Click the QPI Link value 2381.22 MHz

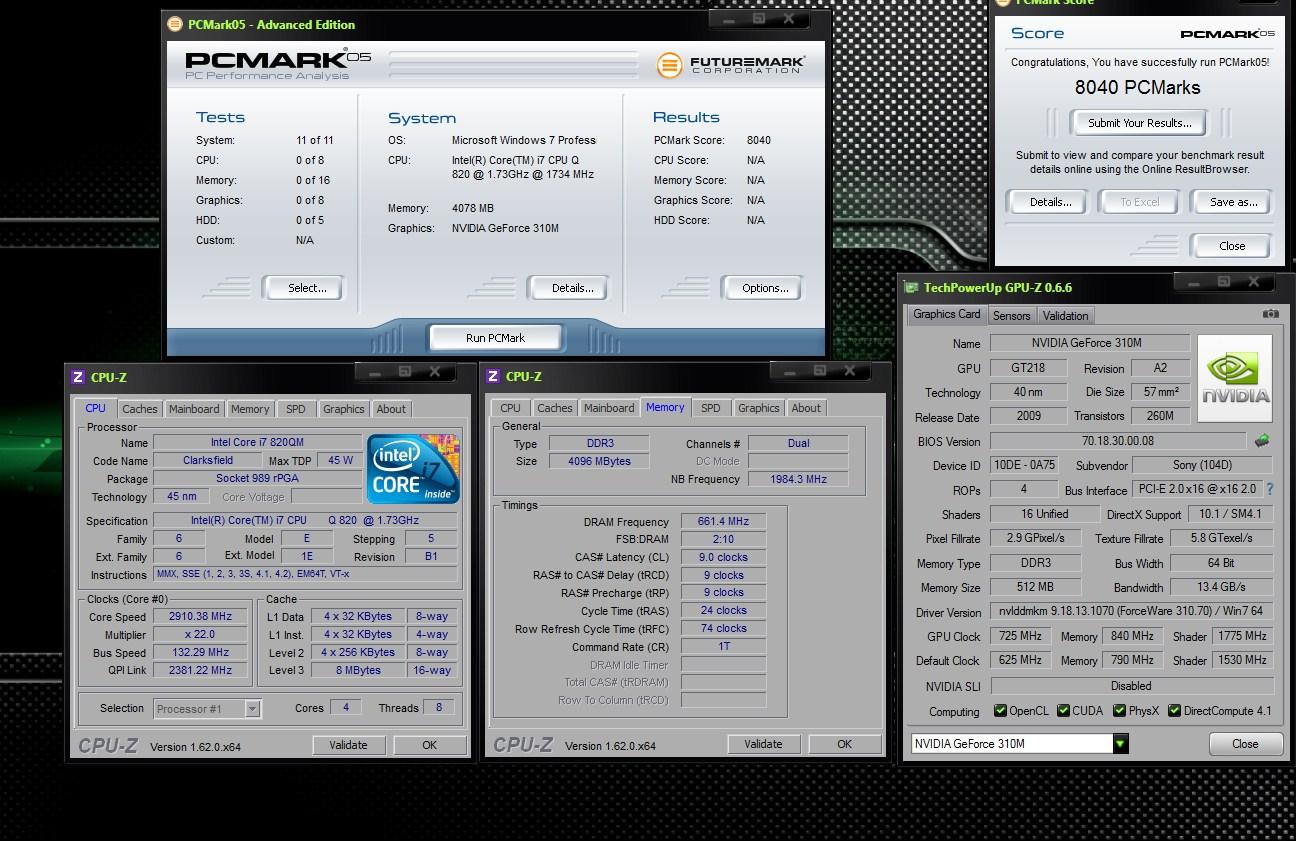tap(199, 671)
